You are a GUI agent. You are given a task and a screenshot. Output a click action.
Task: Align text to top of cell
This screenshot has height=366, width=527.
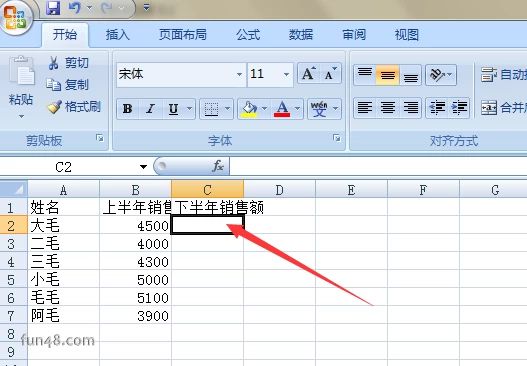tap(365, 75)
